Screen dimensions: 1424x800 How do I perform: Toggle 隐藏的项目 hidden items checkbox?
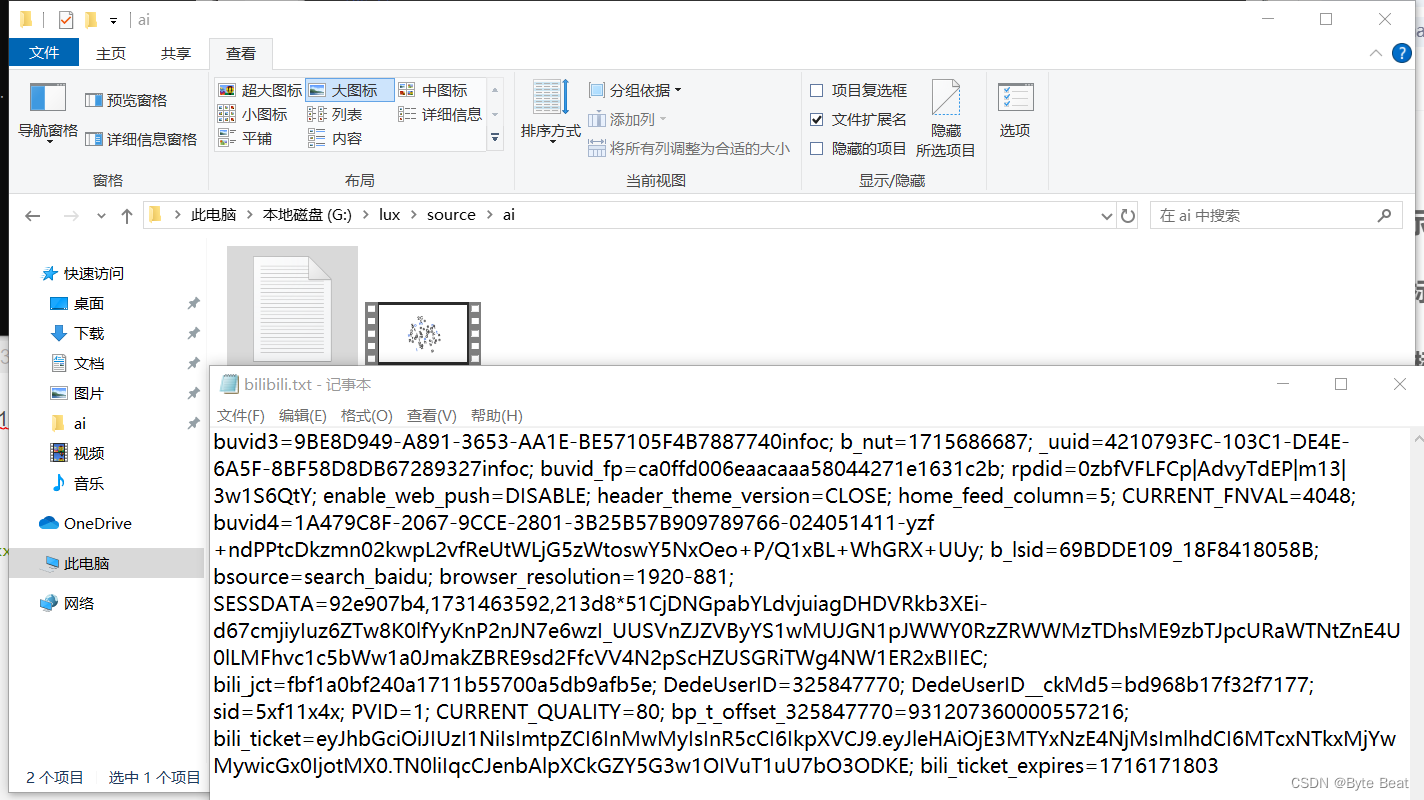point(858,148)
